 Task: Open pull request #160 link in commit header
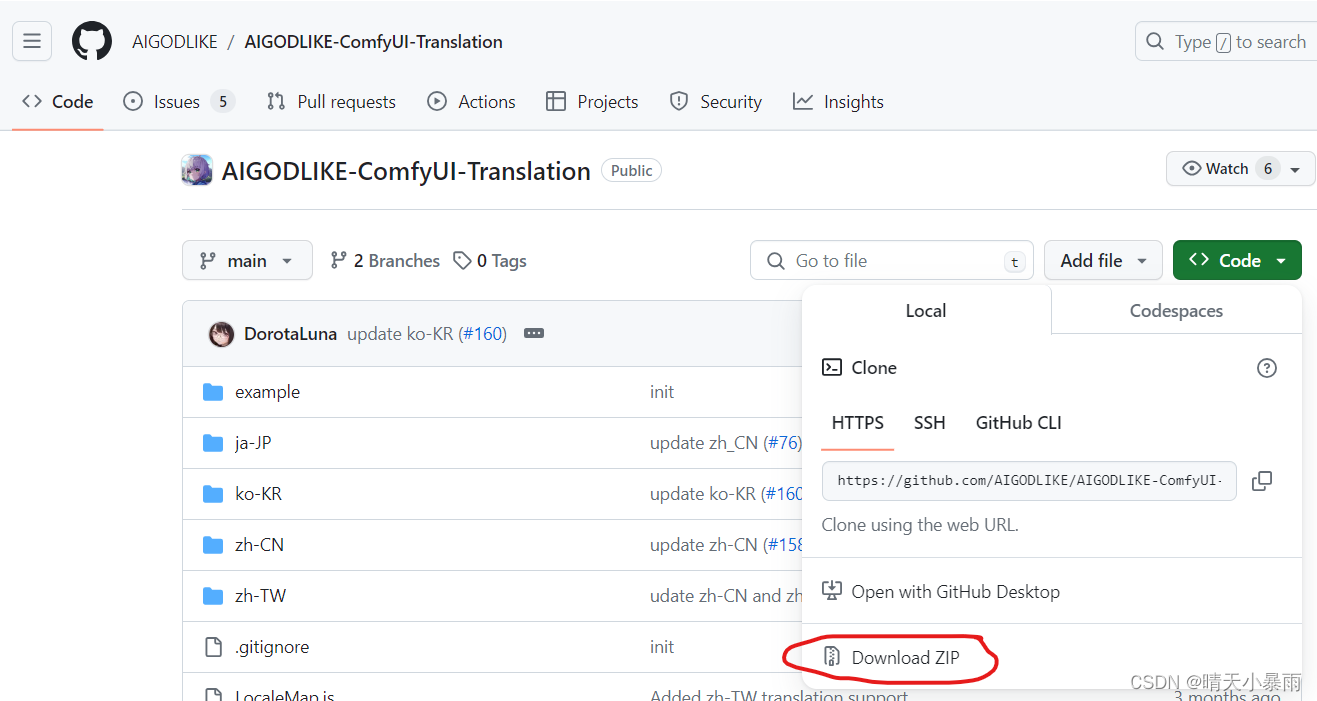point(482,334)
